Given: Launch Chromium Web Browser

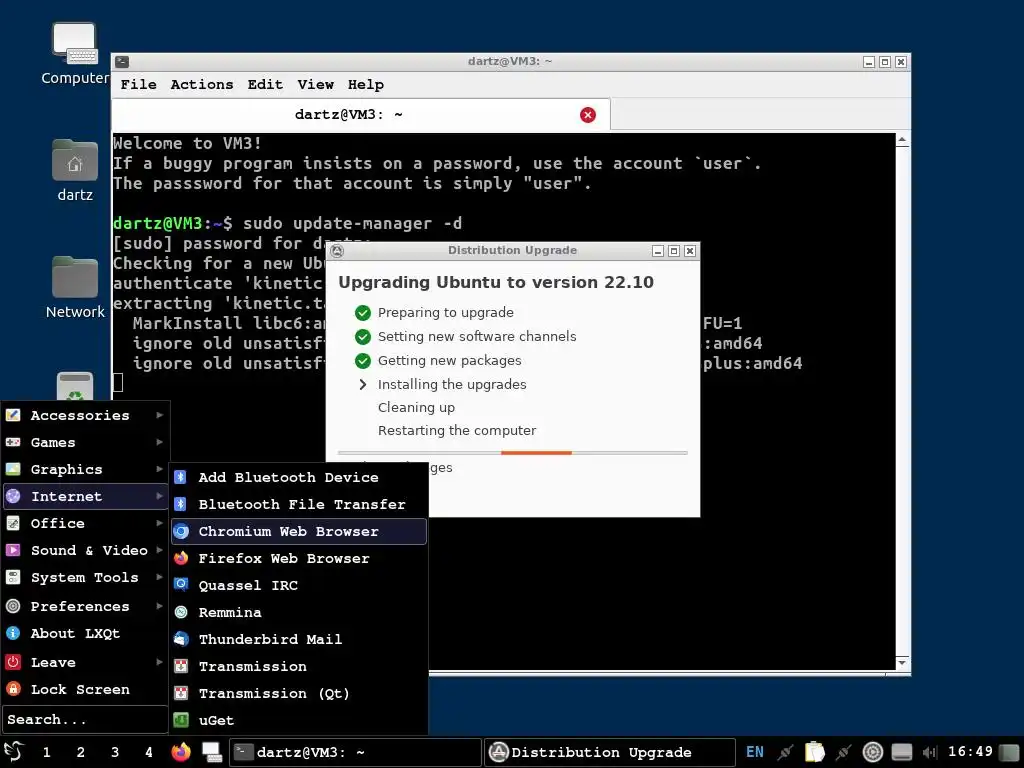Looking at the screenshot, I should tap(298, 532).
